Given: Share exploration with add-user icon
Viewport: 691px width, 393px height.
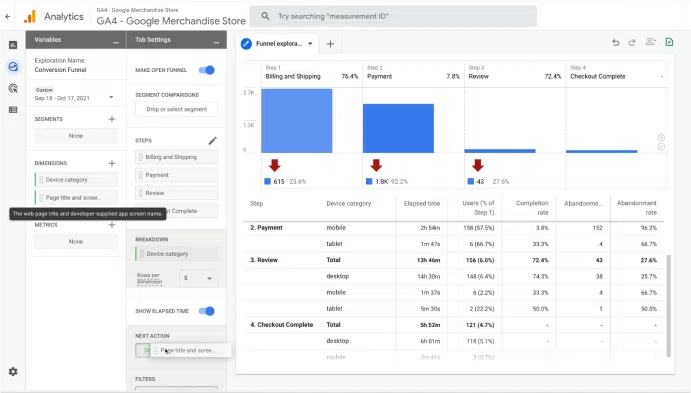Looking at the screenshot, I should (x=650, y=42).
